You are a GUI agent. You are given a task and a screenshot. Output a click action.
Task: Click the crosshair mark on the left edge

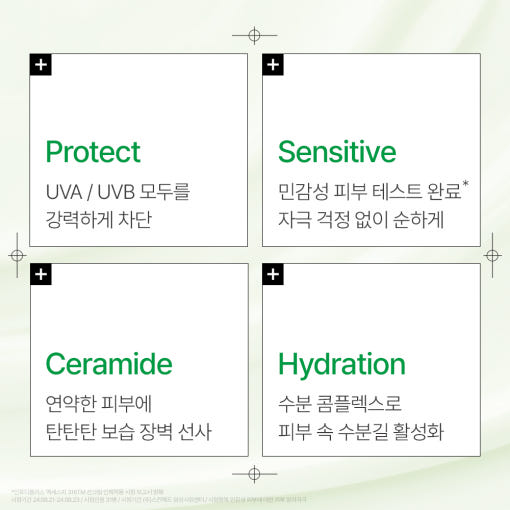17,256
